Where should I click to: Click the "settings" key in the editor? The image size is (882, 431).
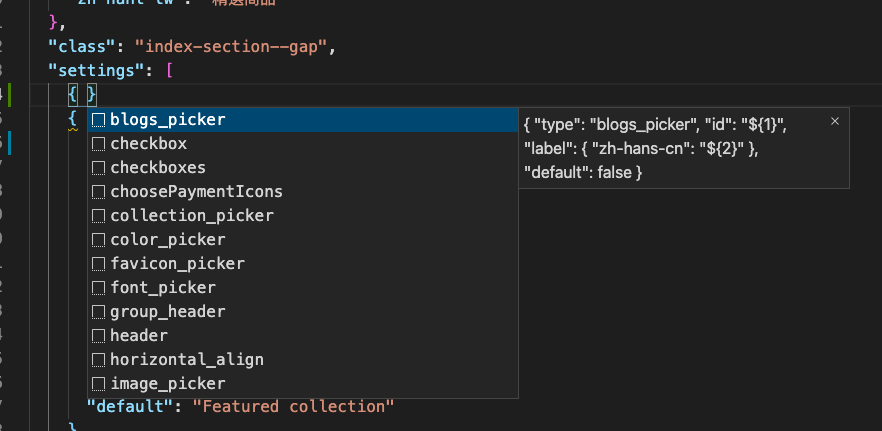coord(97,71)
